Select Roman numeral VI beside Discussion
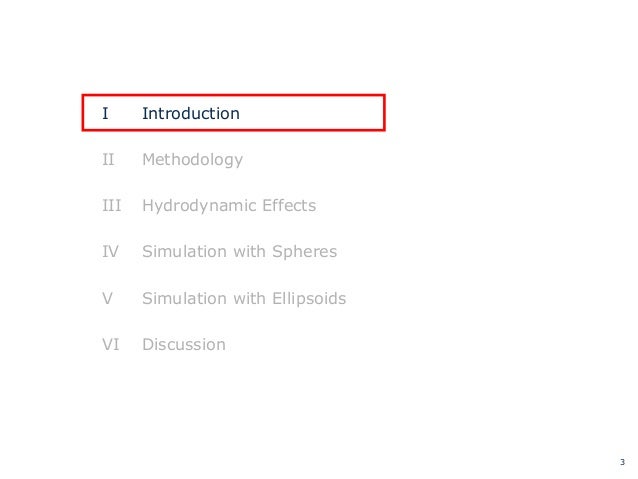Screen dimensions: 638x479 [110, 345]
